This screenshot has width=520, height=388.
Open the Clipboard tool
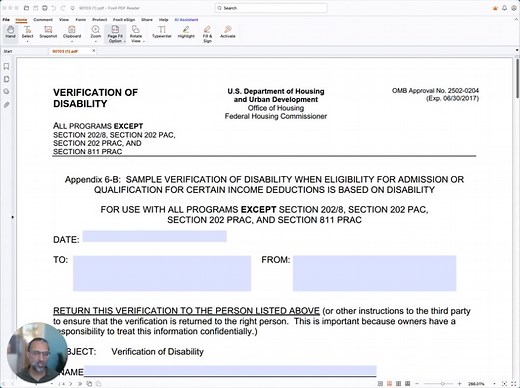click(72, 31)
